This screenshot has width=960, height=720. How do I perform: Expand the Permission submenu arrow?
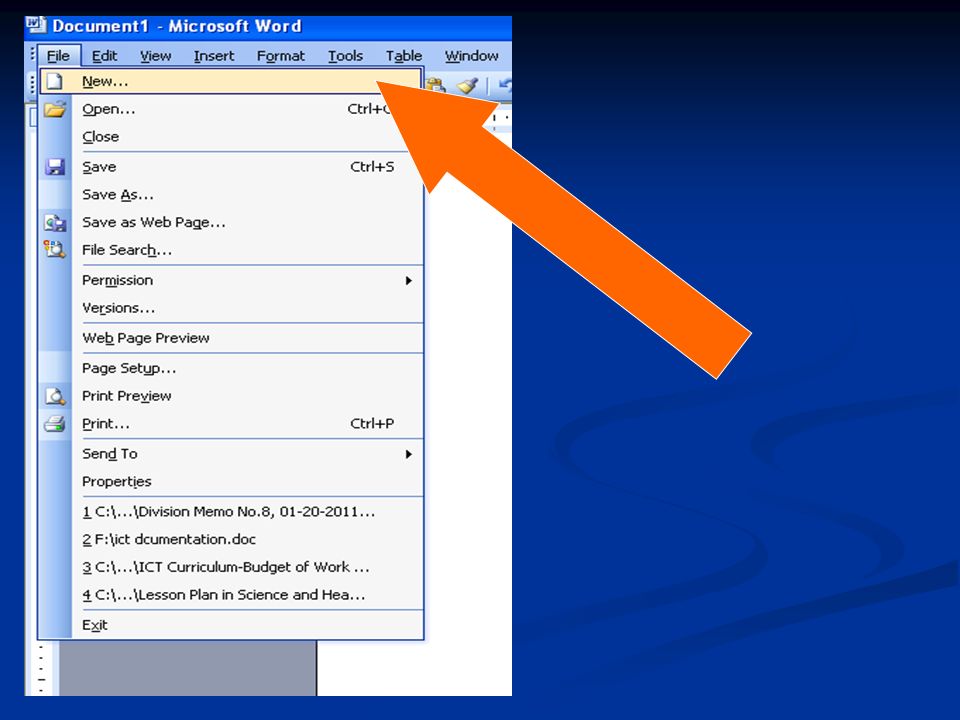pyautogui.click(x=408, y=280)
